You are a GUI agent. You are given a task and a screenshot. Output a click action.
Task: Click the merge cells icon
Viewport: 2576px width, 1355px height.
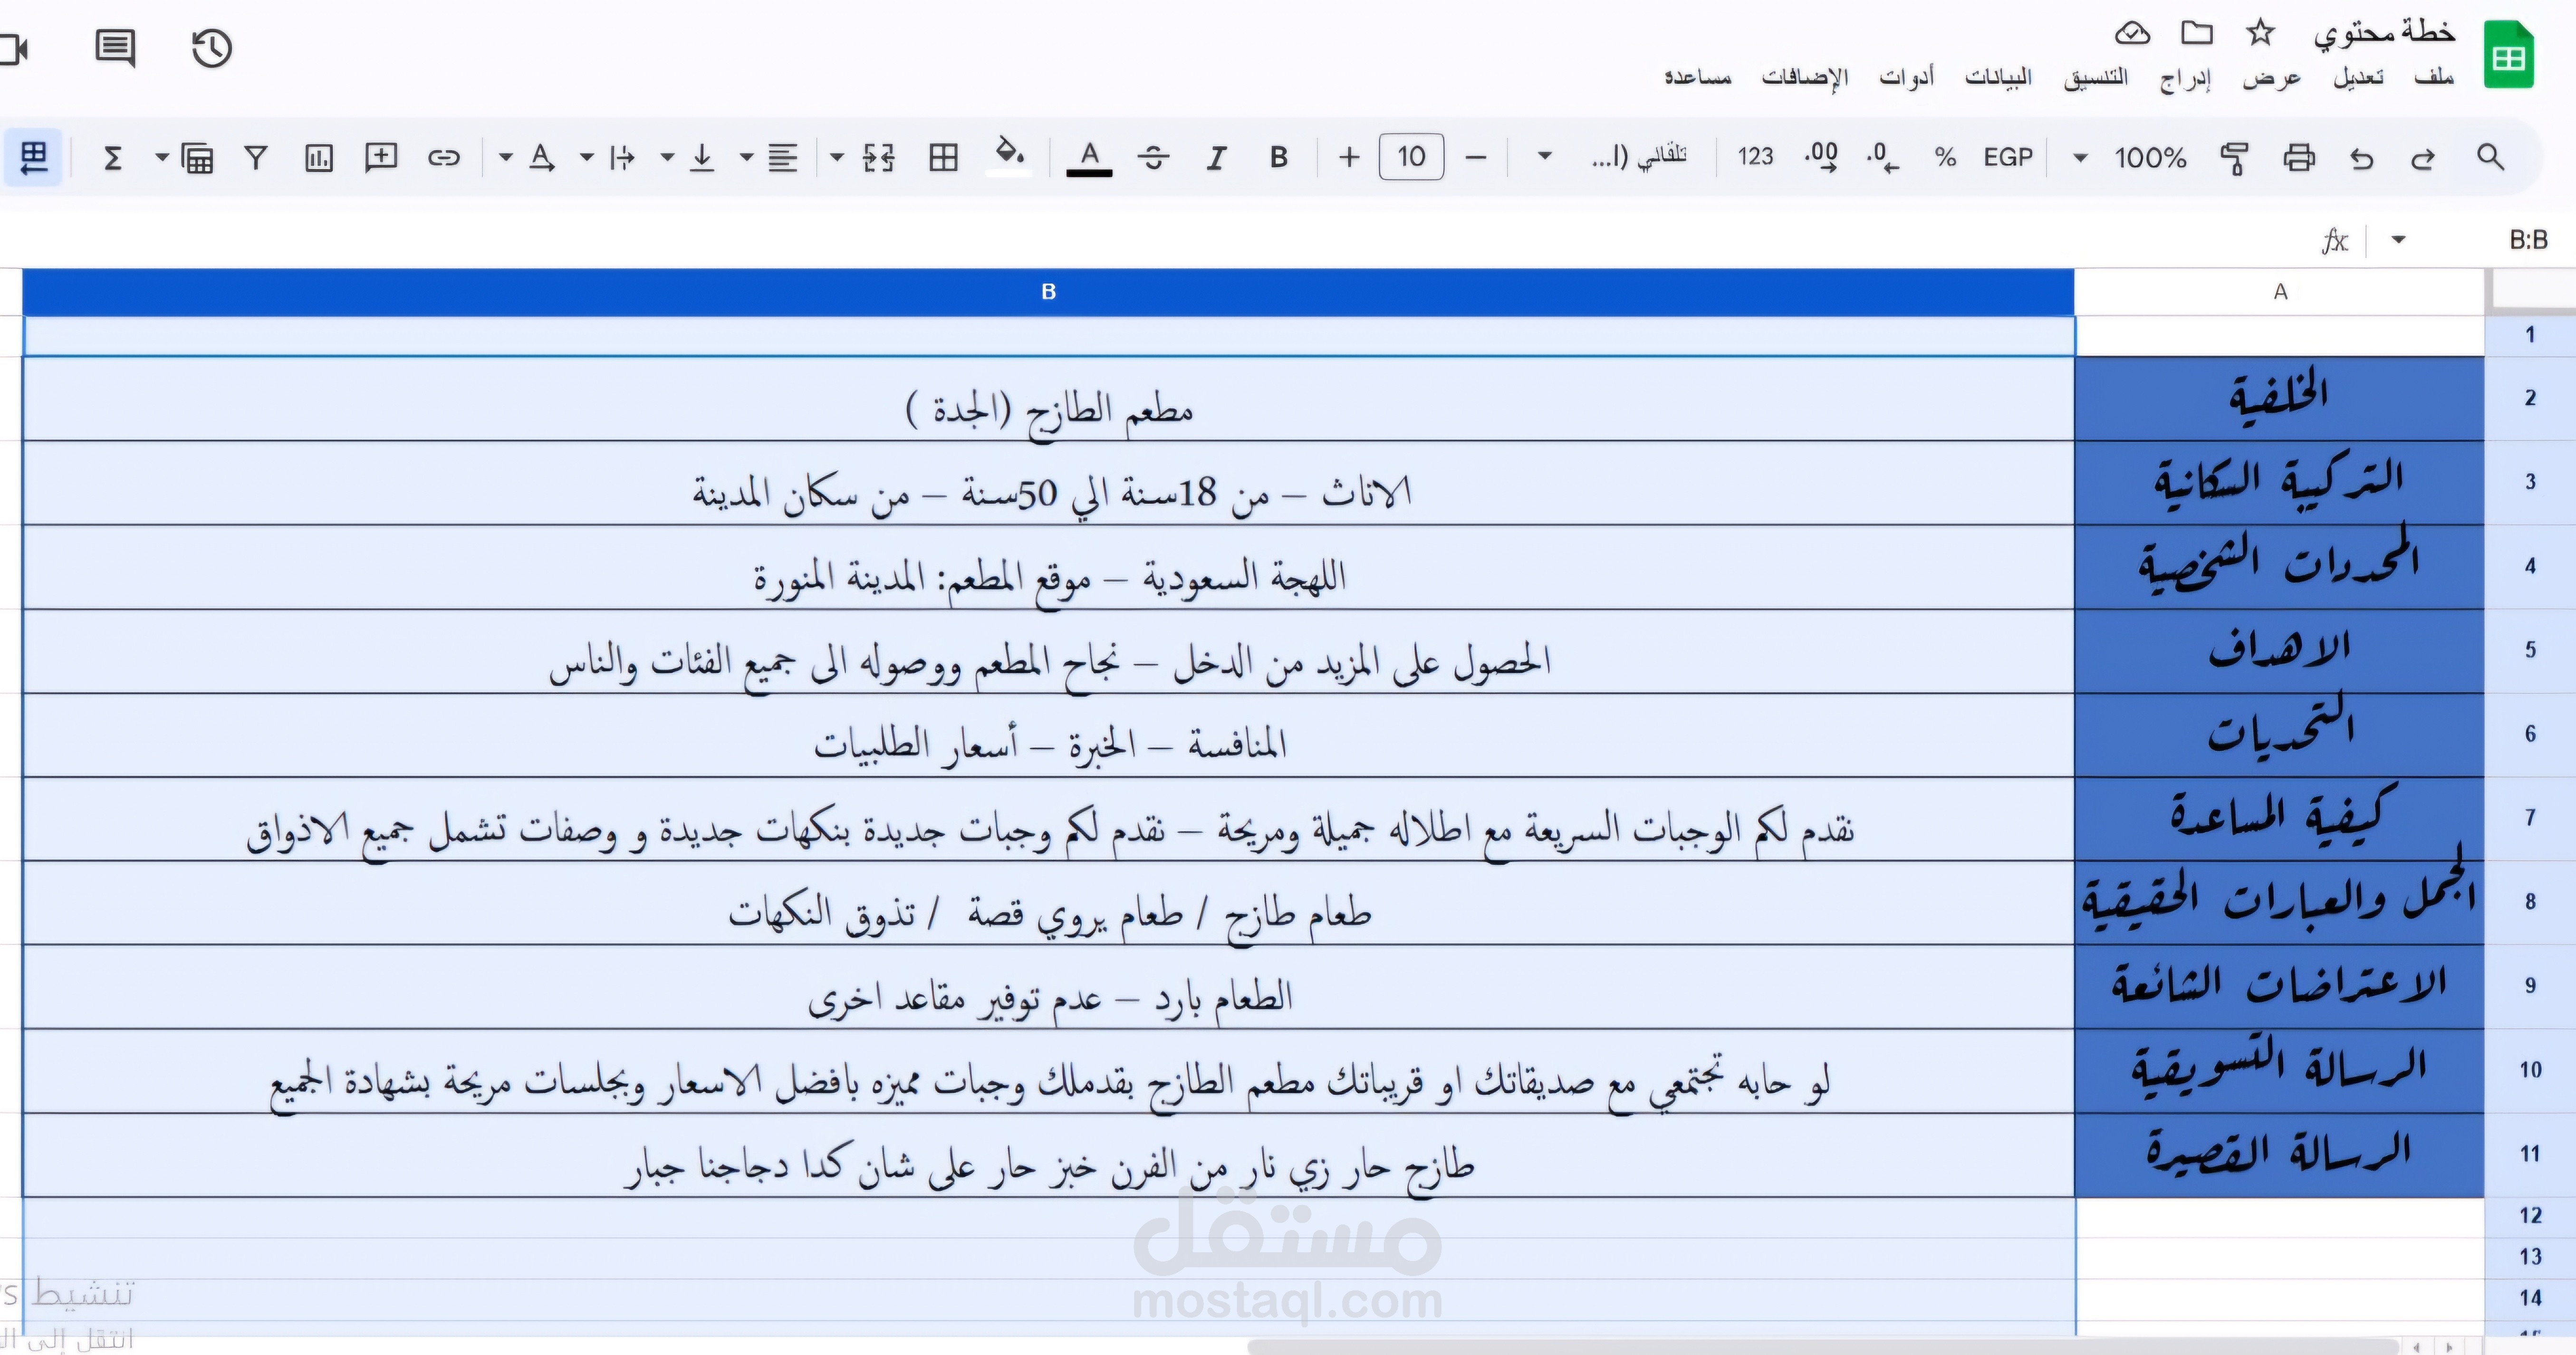click(x=878, y=157)
